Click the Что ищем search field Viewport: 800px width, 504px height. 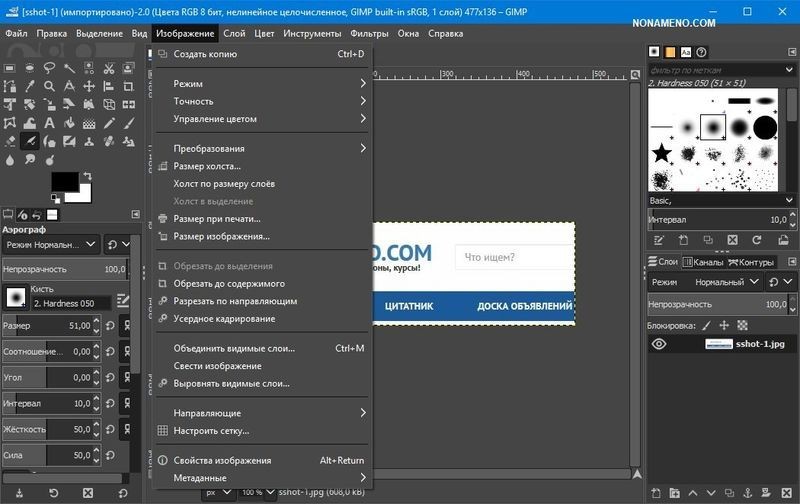pos(510,257)
